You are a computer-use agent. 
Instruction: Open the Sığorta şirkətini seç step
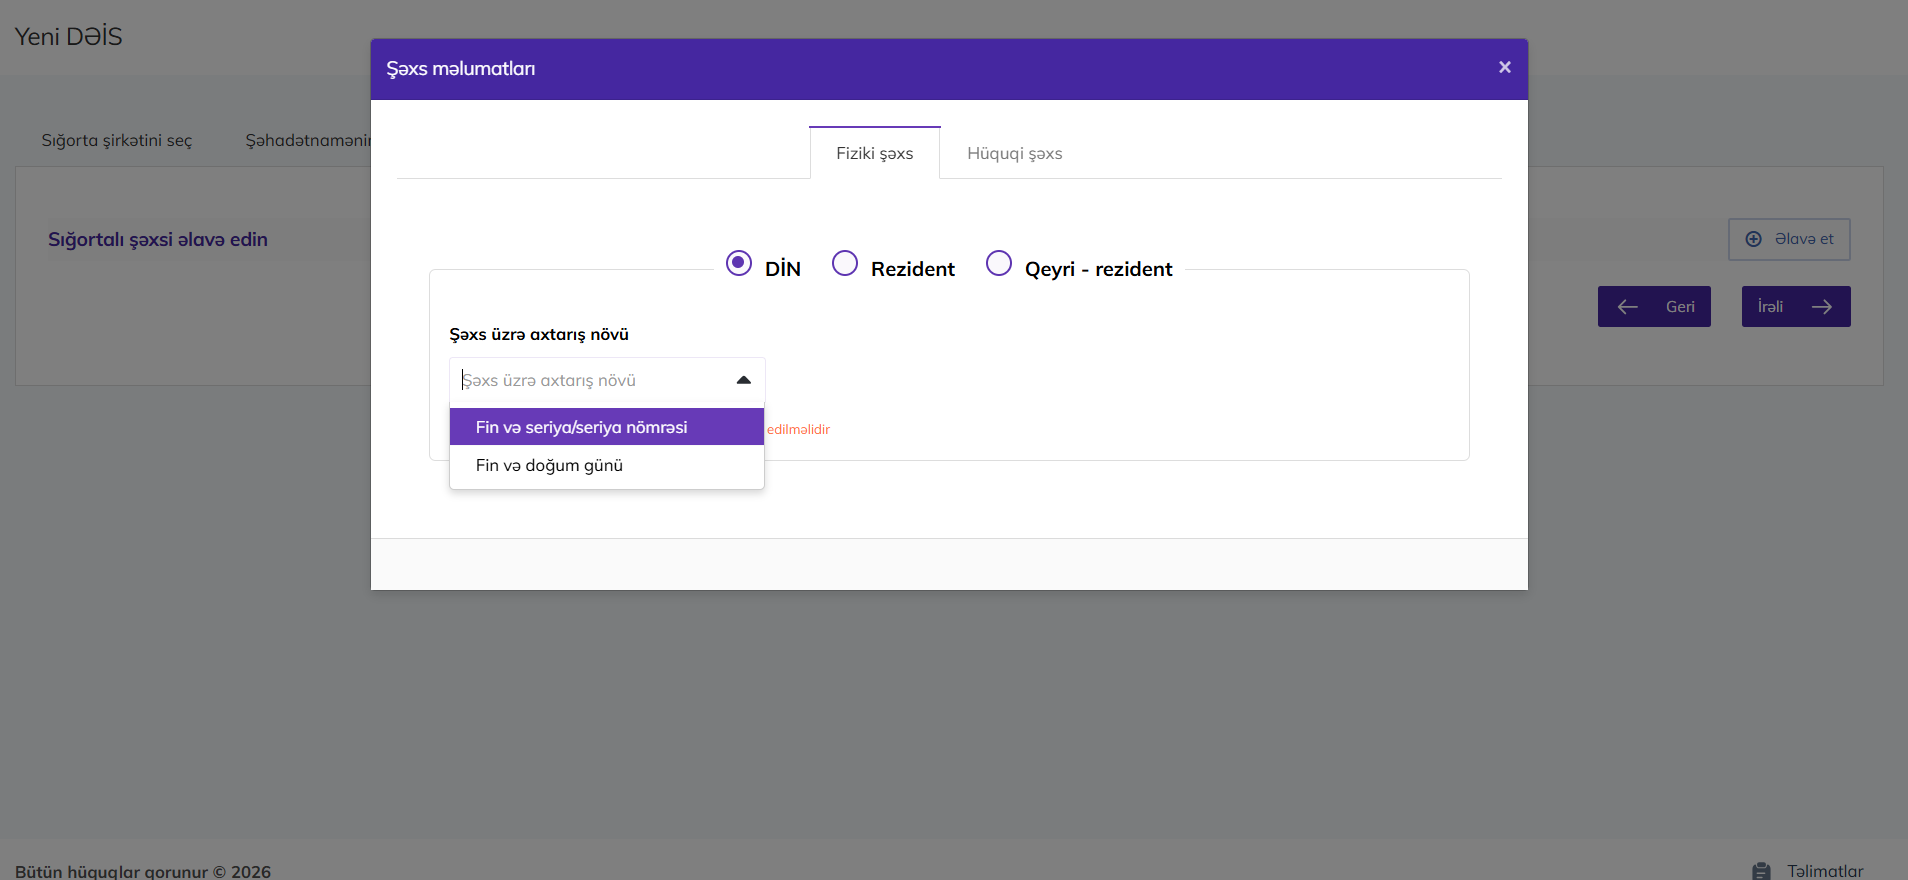117,141
